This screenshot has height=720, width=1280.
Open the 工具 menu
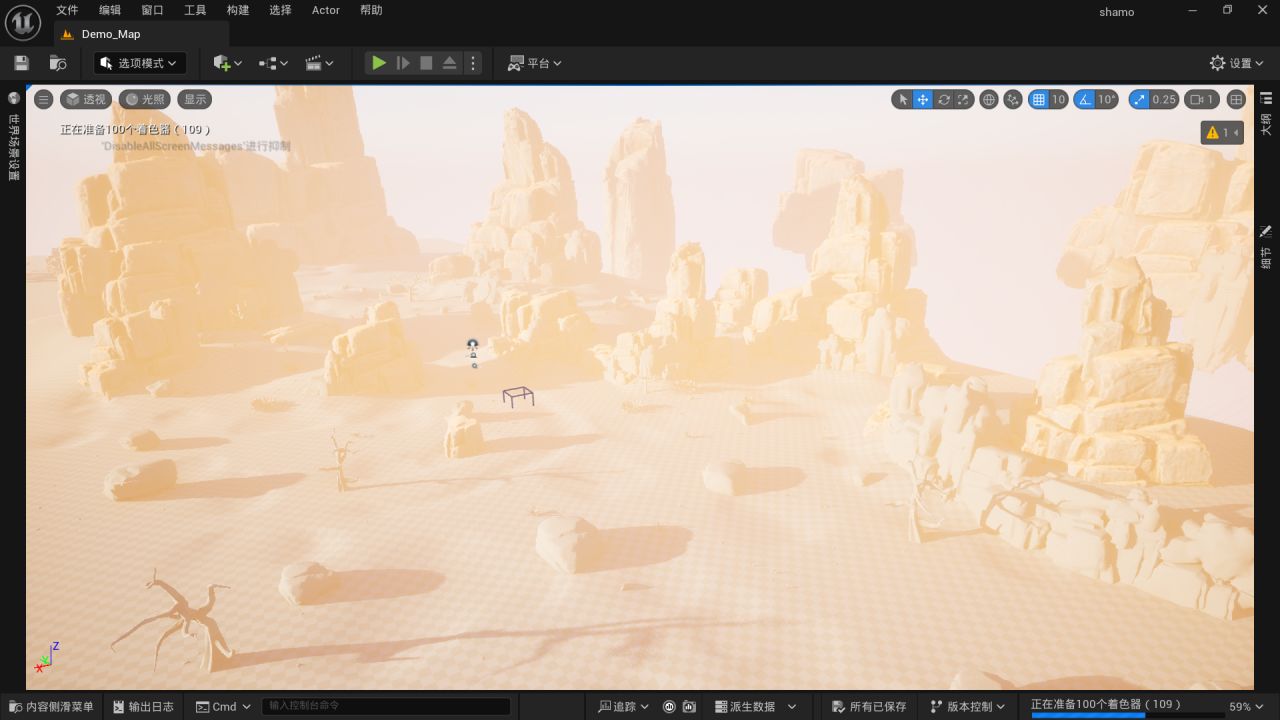195,10
